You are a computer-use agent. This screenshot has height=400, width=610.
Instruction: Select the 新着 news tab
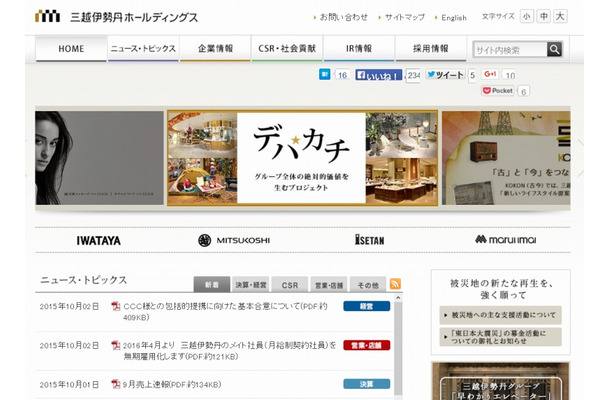(x=212, y=284)
